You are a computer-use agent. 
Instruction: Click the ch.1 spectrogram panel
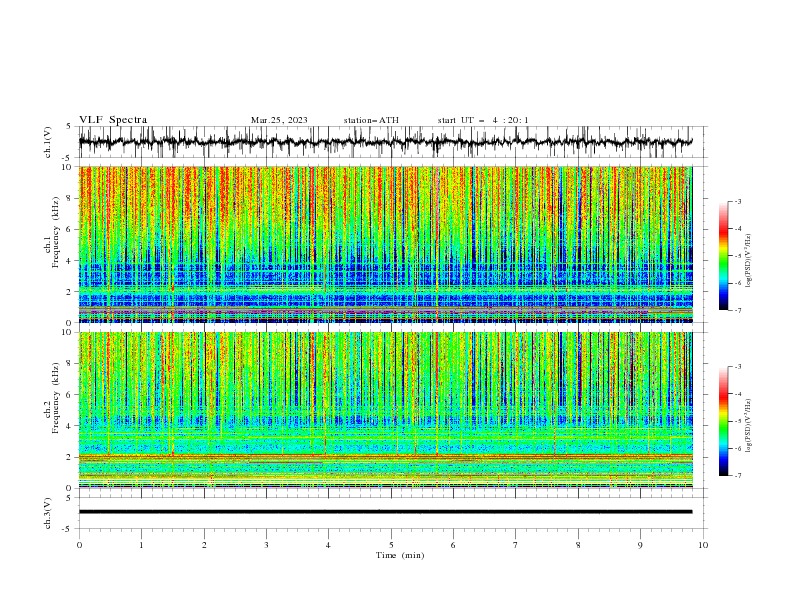pyautogui.click(x=385, y=244)
